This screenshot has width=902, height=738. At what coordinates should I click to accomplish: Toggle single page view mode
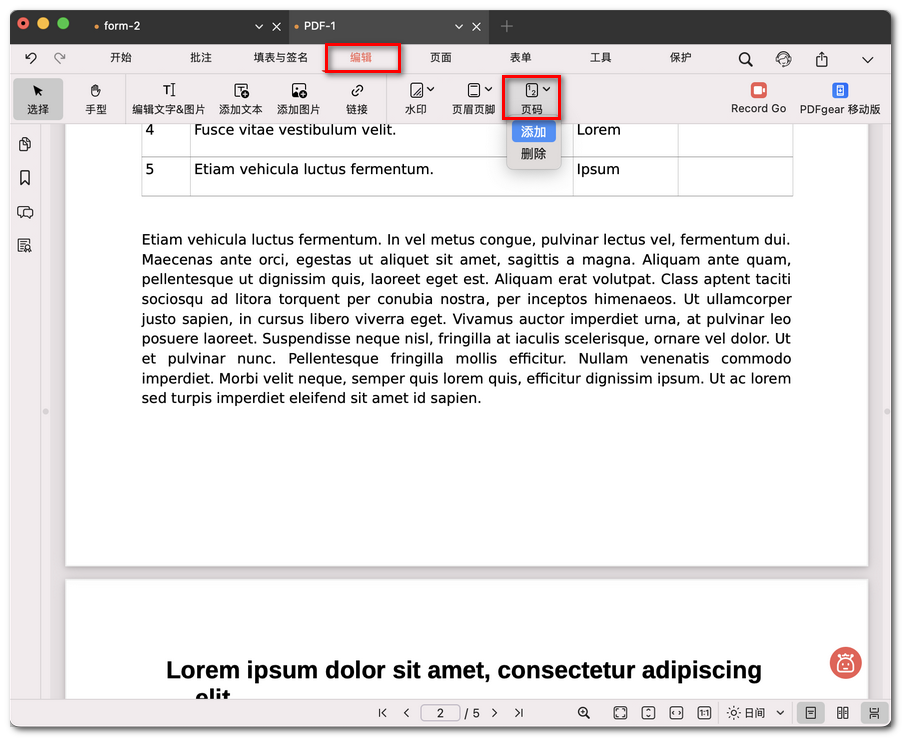(x=811, y=713)
